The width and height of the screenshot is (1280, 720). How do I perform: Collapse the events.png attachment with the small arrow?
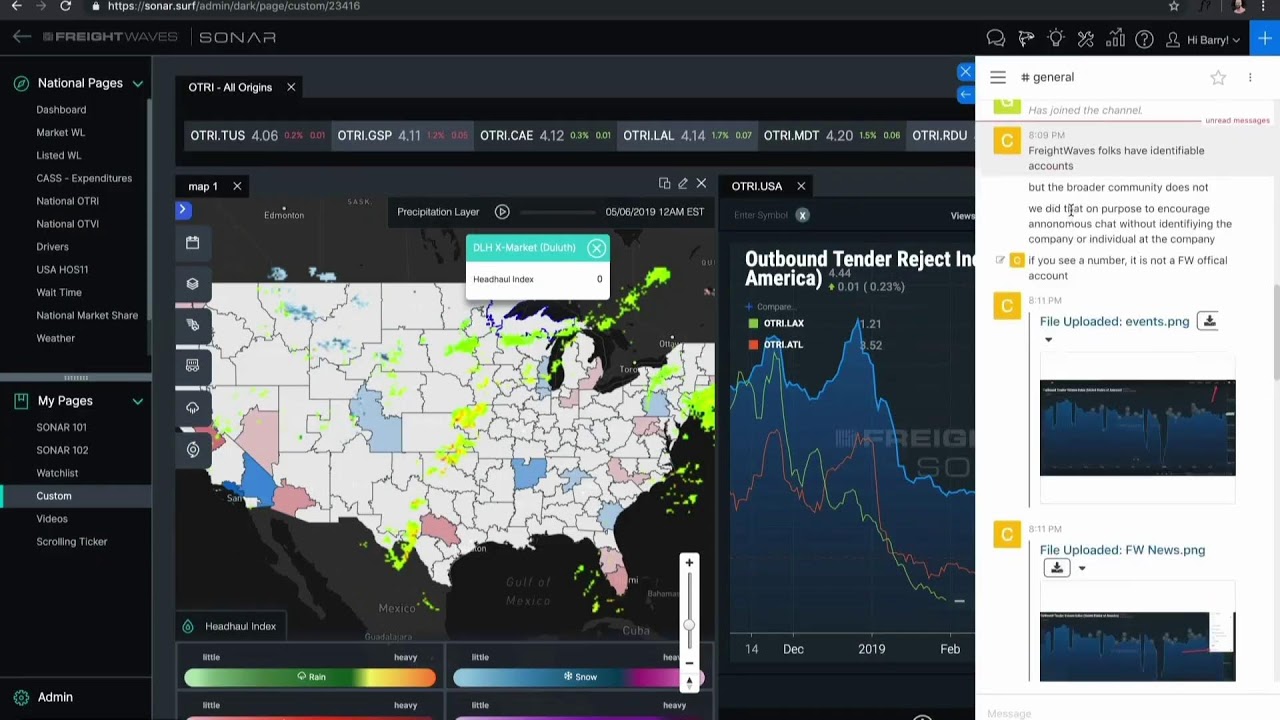pos(1048,340)
